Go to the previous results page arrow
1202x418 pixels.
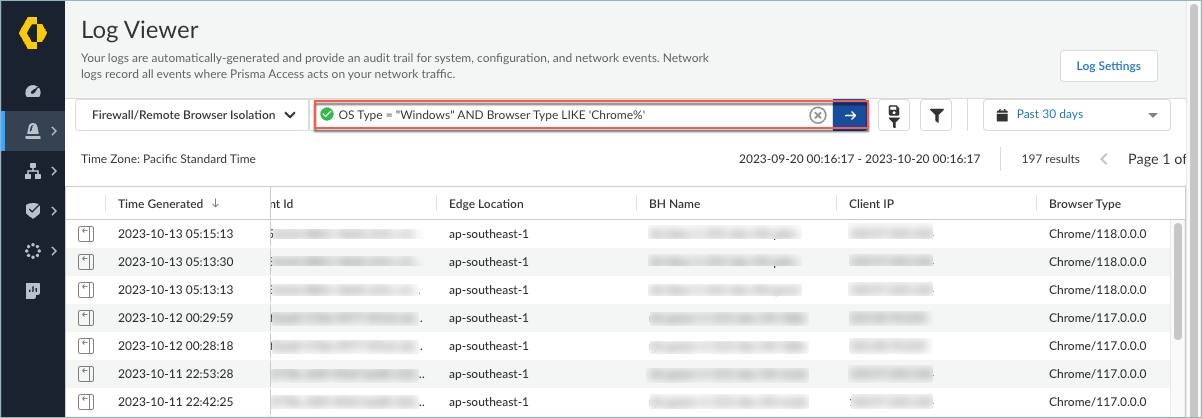tap(1104, 159)
